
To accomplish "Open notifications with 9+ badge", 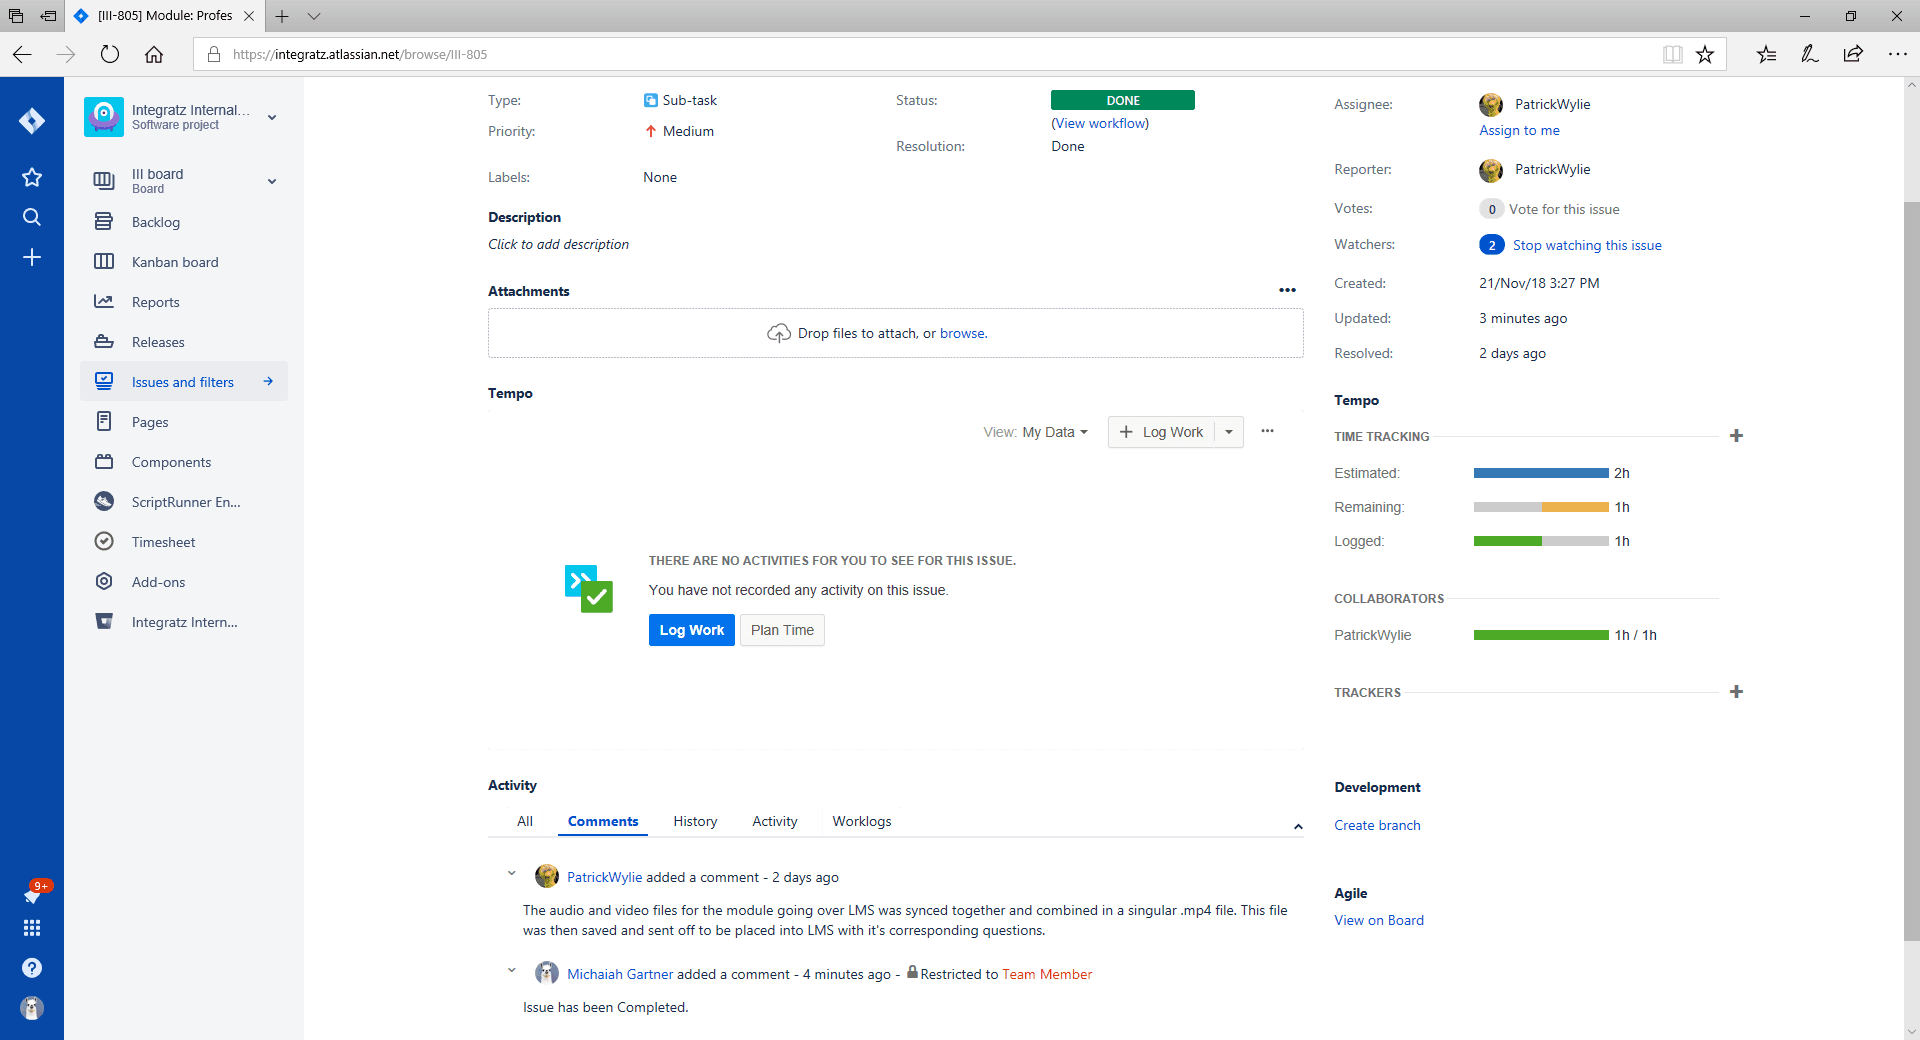I will click(x=33, y=892).
